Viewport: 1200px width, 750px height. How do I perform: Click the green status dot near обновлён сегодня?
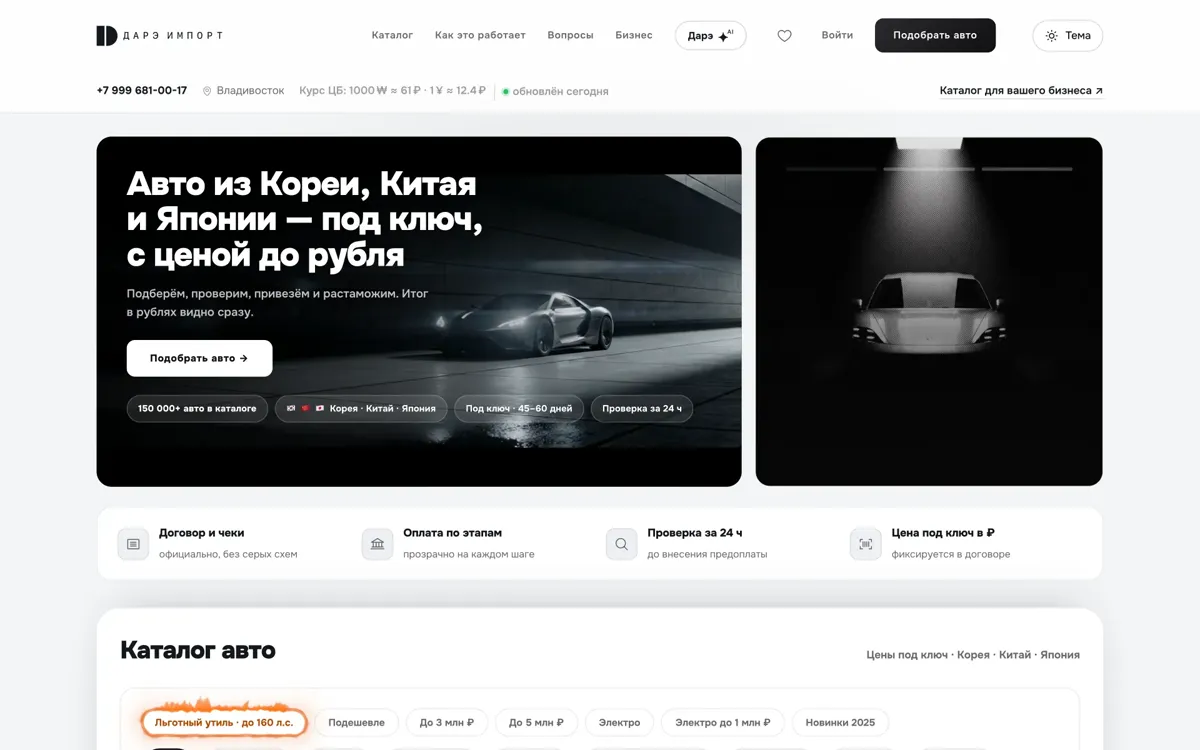tap(505, 91)
